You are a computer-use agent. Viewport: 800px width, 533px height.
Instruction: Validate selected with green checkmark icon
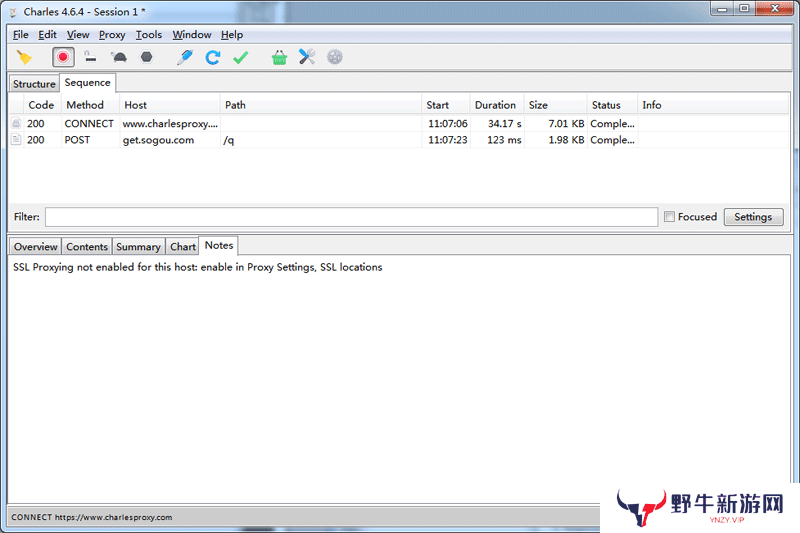point(241,57)
